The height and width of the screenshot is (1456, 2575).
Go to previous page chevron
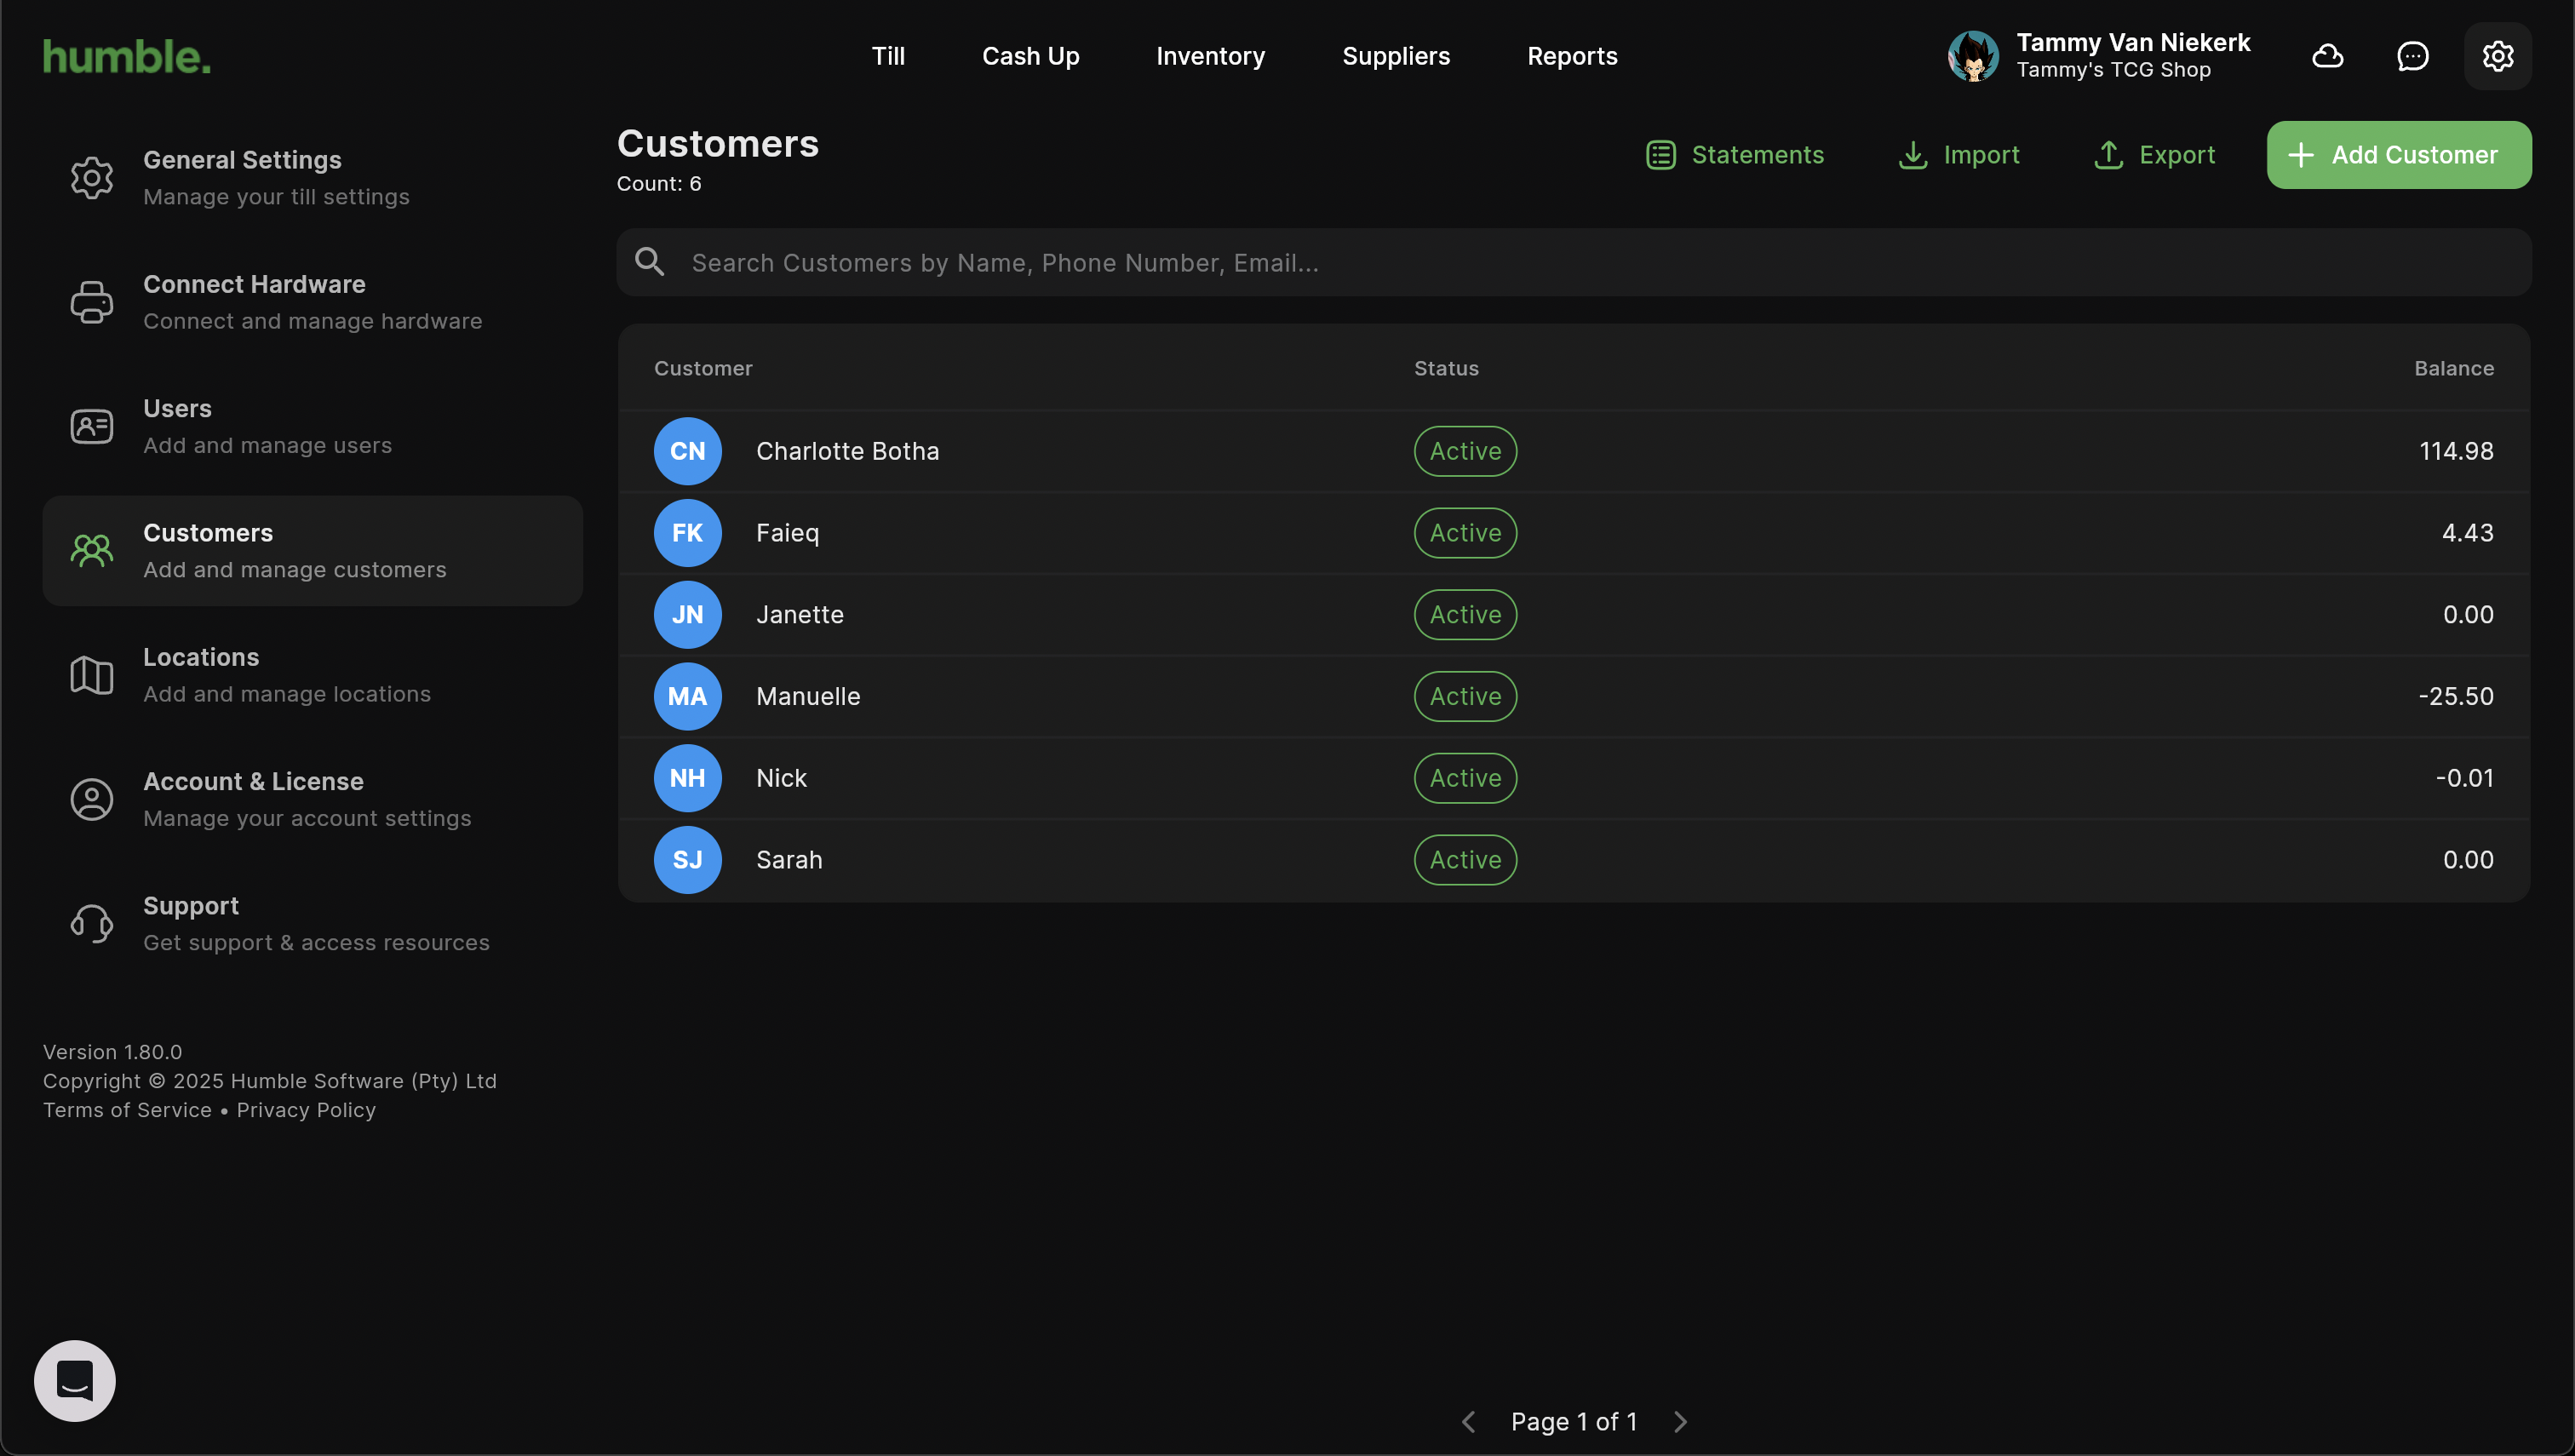click(1468, 1421)
